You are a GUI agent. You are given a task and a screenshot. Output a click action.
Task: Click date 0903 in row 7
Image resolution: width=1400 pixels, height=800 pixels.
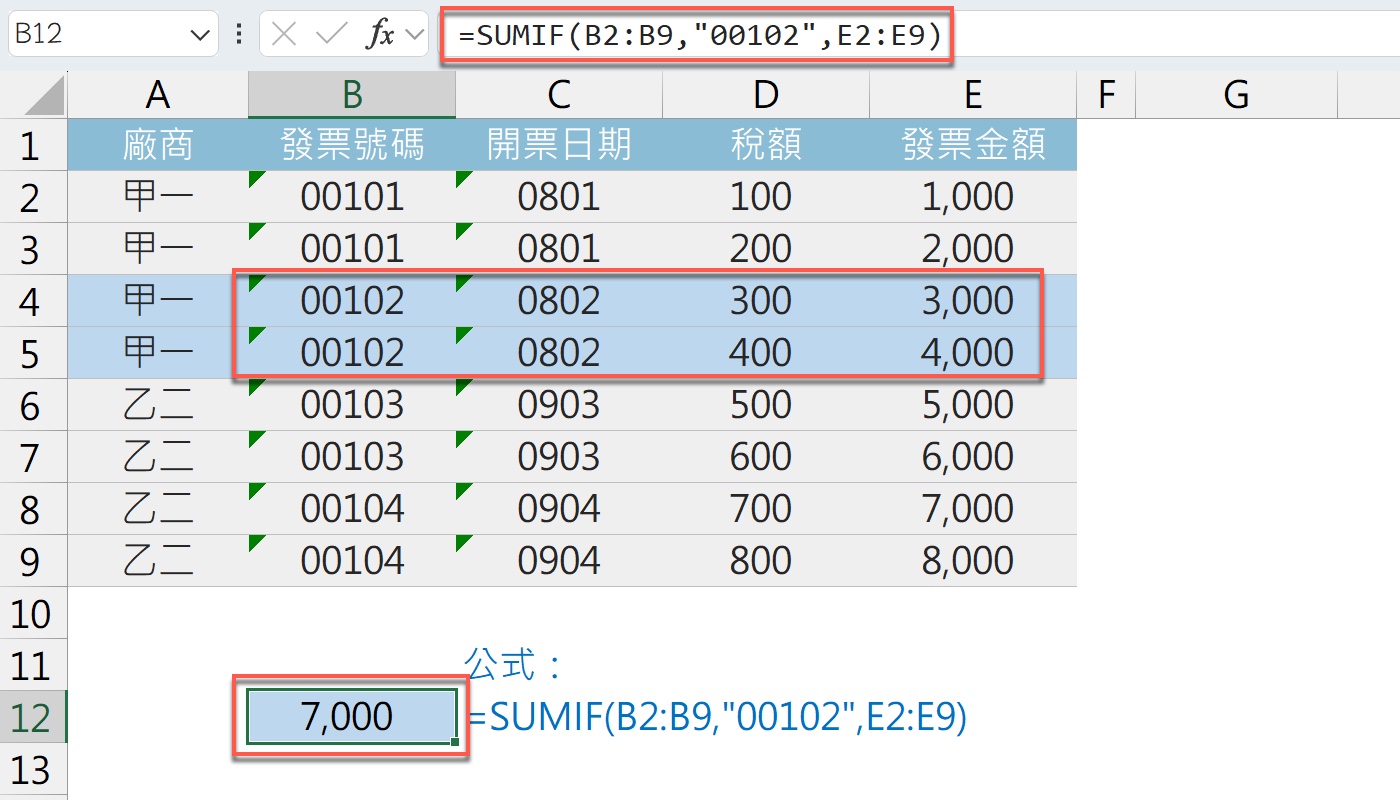tap(559, 457)
